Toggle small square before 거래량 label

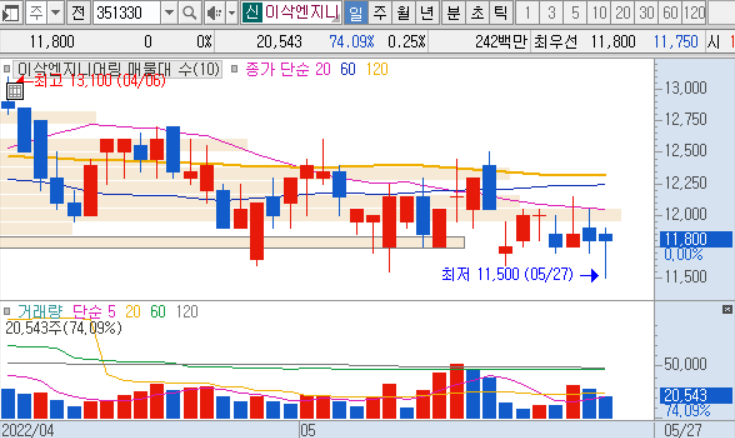[x=7, y=311]
